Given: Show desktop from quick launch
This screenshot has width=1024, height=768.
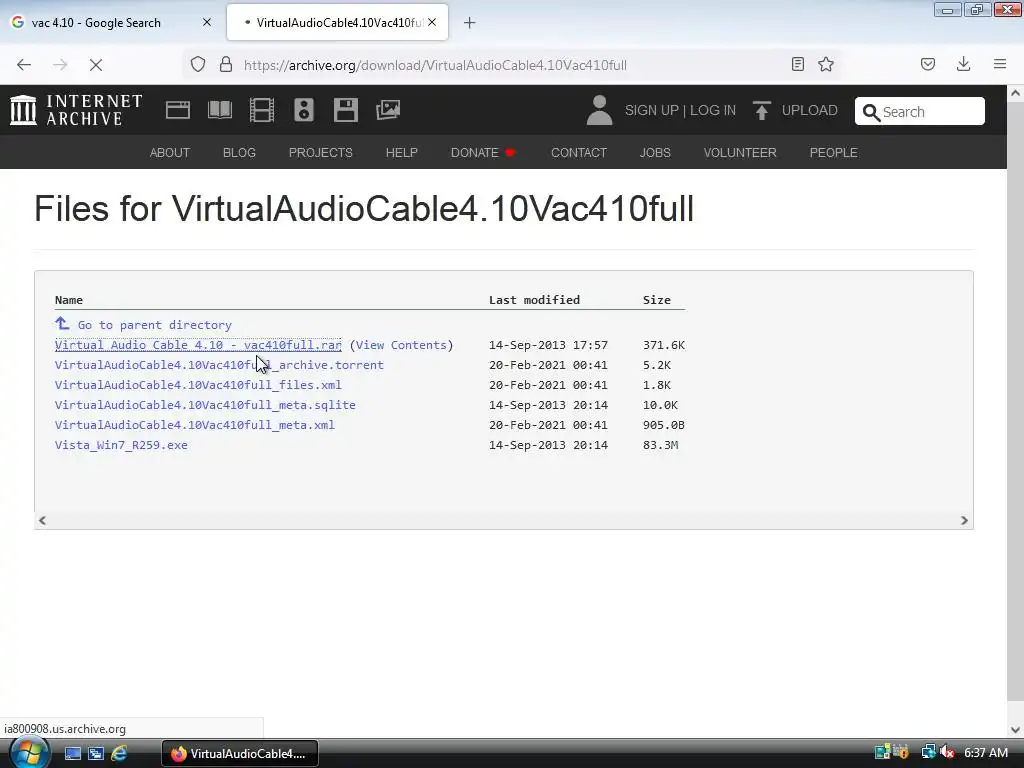Looking at the screenshot, I should 72,753.
